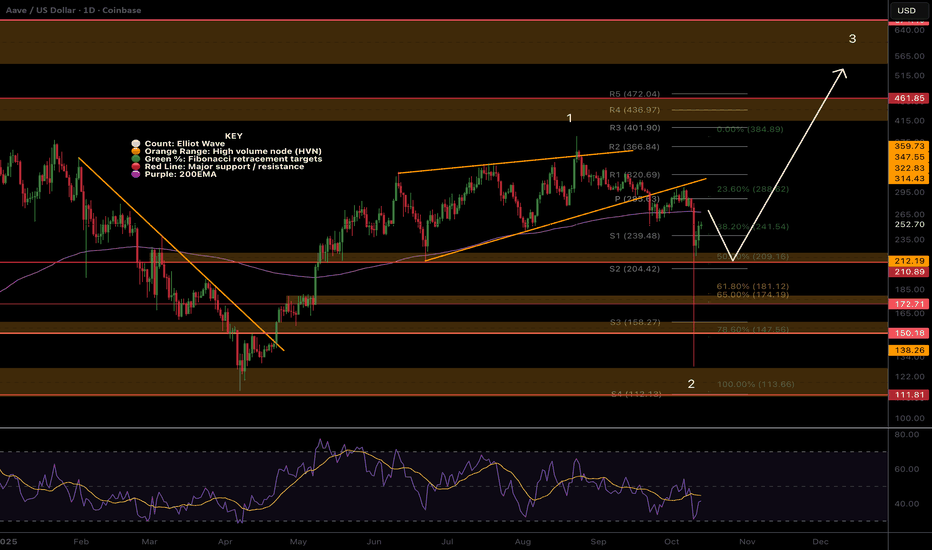Open the USD currency selector
The image size is (932, 550).
[908, 11]
